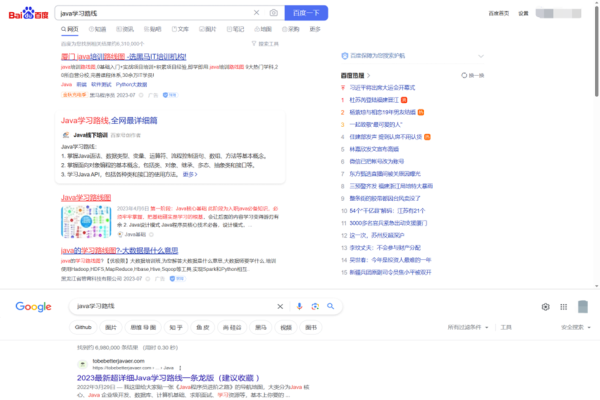Switch to the 资讯 tab
This screenshot has height=400, width=600.
click(125, 29)
